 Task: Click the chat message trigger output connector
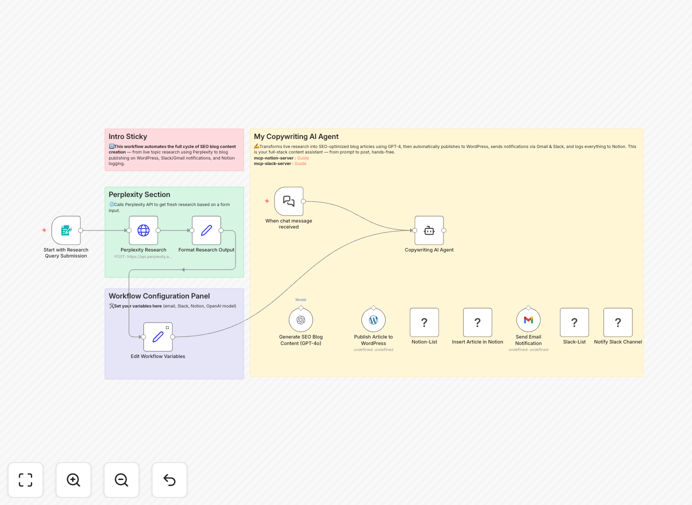(304, 201)
